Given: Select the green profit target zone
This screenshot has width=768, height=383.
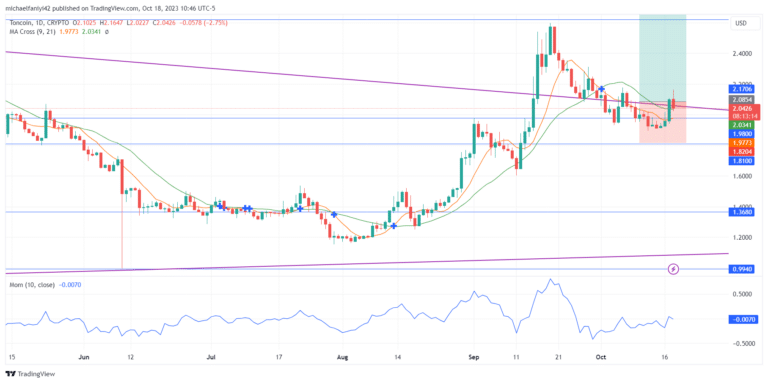Looking at the screenshot, I should tap(663, 58).
